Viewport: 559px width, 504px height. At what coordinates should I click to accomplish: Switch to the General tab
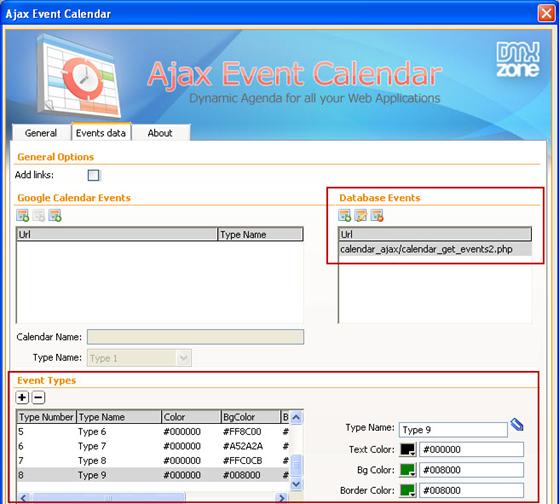[41, 133]
